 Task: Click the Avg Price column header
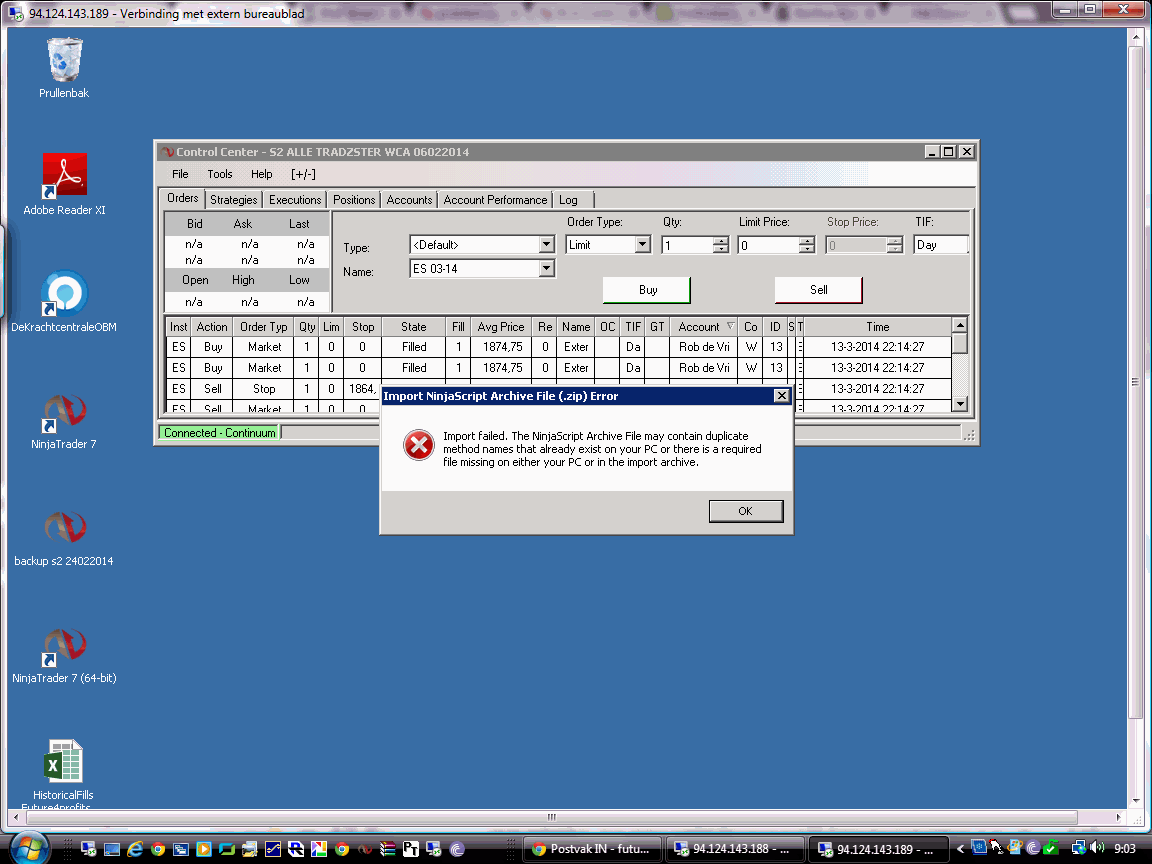click(x=501, y=326)
